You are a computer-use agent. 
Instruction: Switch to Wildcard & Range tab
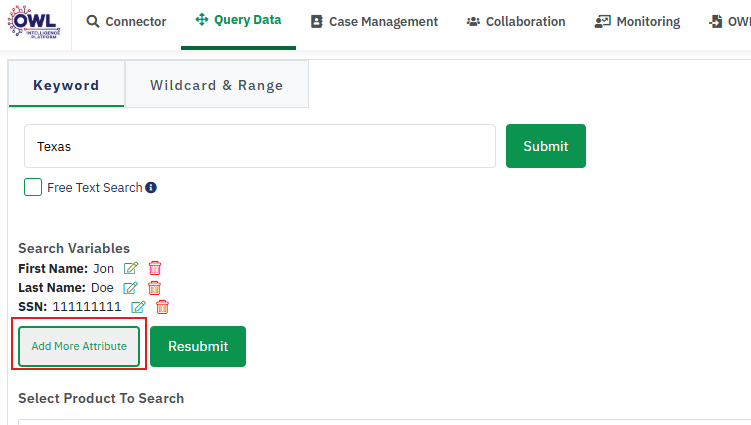point(216,85)
